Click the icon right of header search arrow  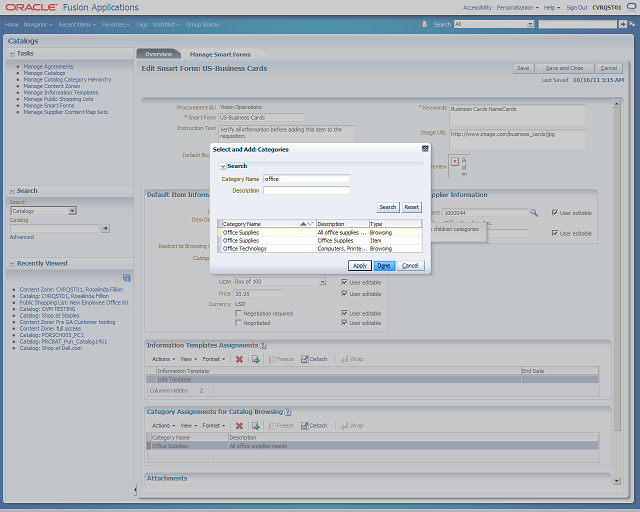[x=632, y=24]
